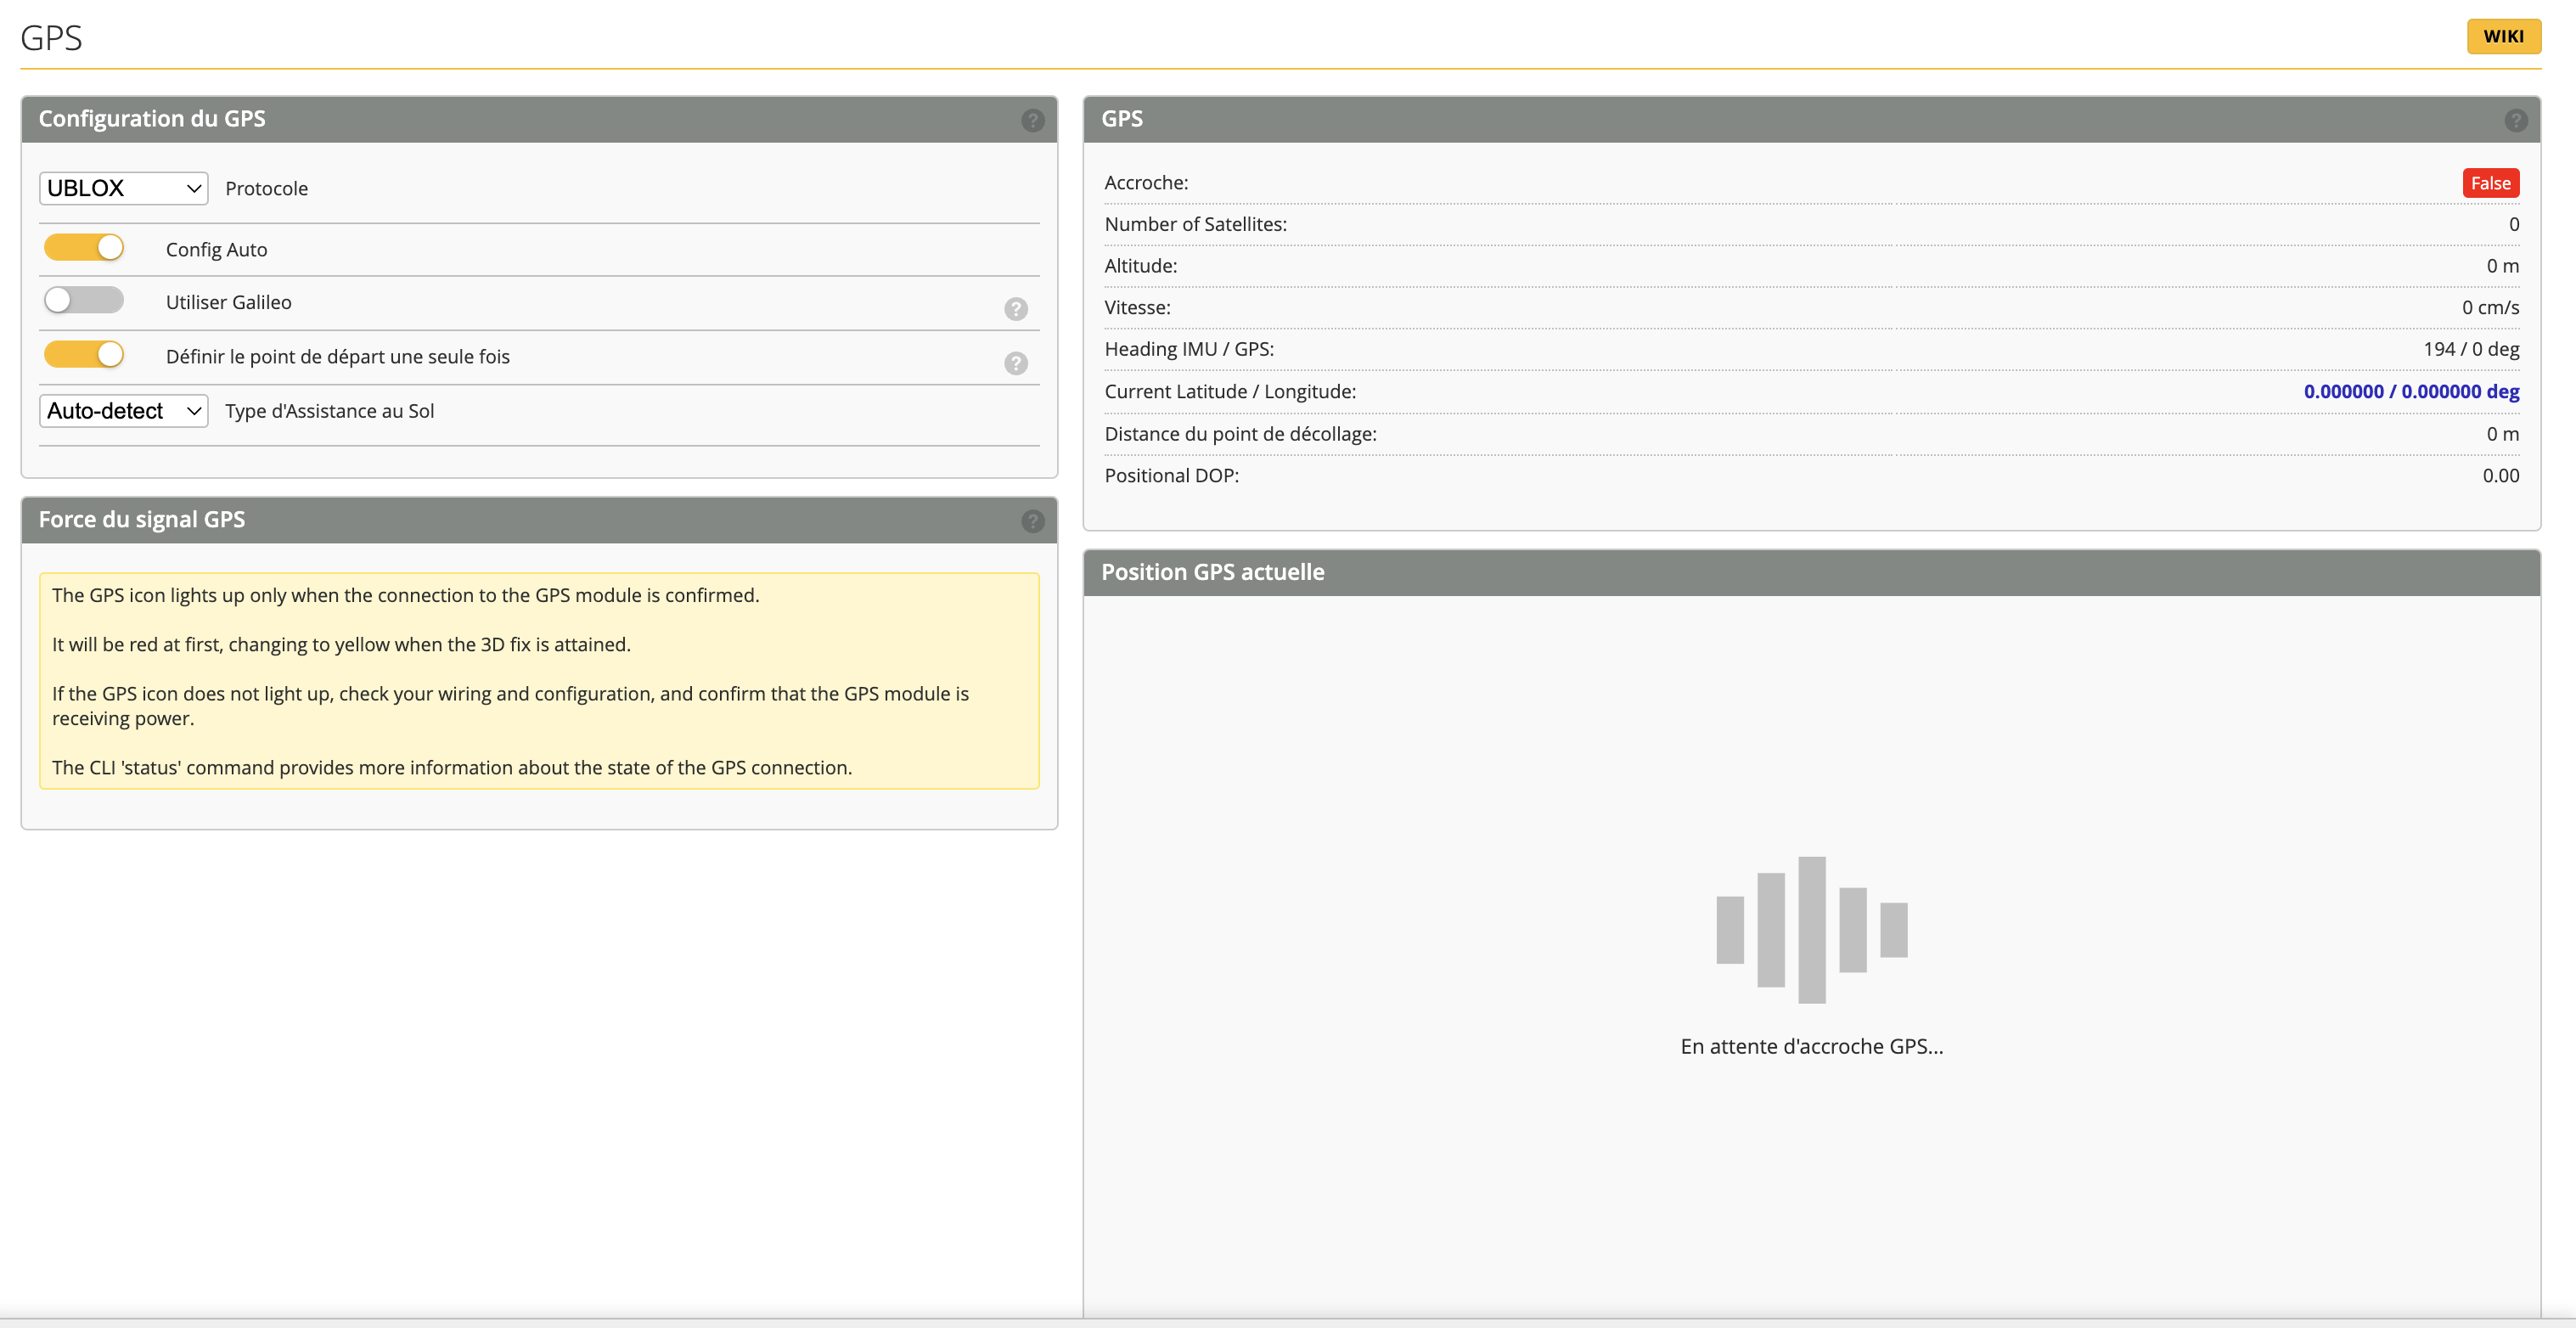Image resolution: width=2576 pixels, height=1328 pixels.
Task: Open Auto-detect Type d'Assistance au Sol dropdown
Action: 123,411
